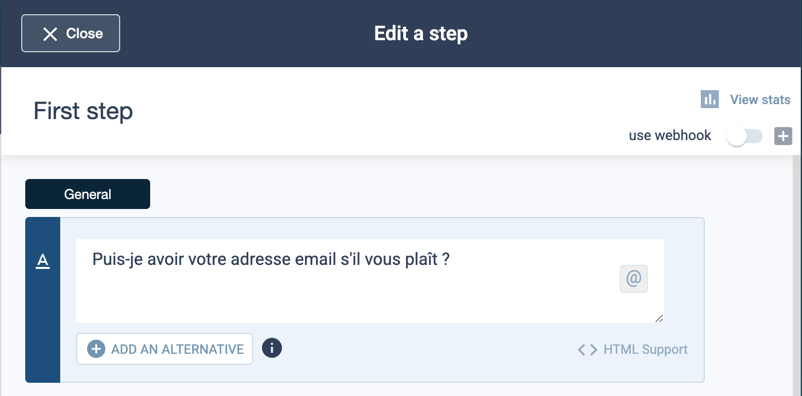802x396 pixels.
Task: Open the HTML Support link
Action: point(645,350)
